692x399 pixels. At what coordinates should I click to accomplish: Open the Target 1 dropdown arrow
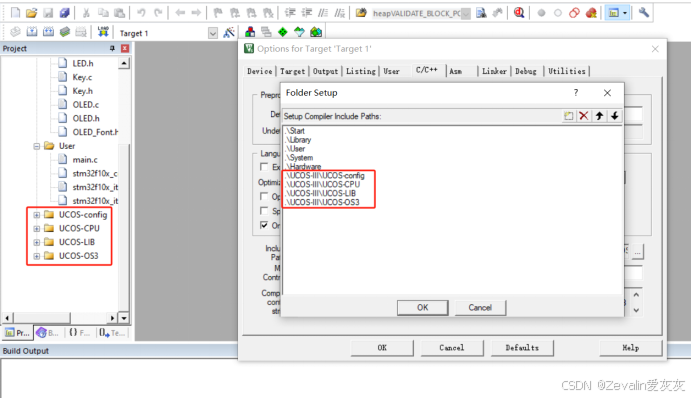(x=213, y=33)
